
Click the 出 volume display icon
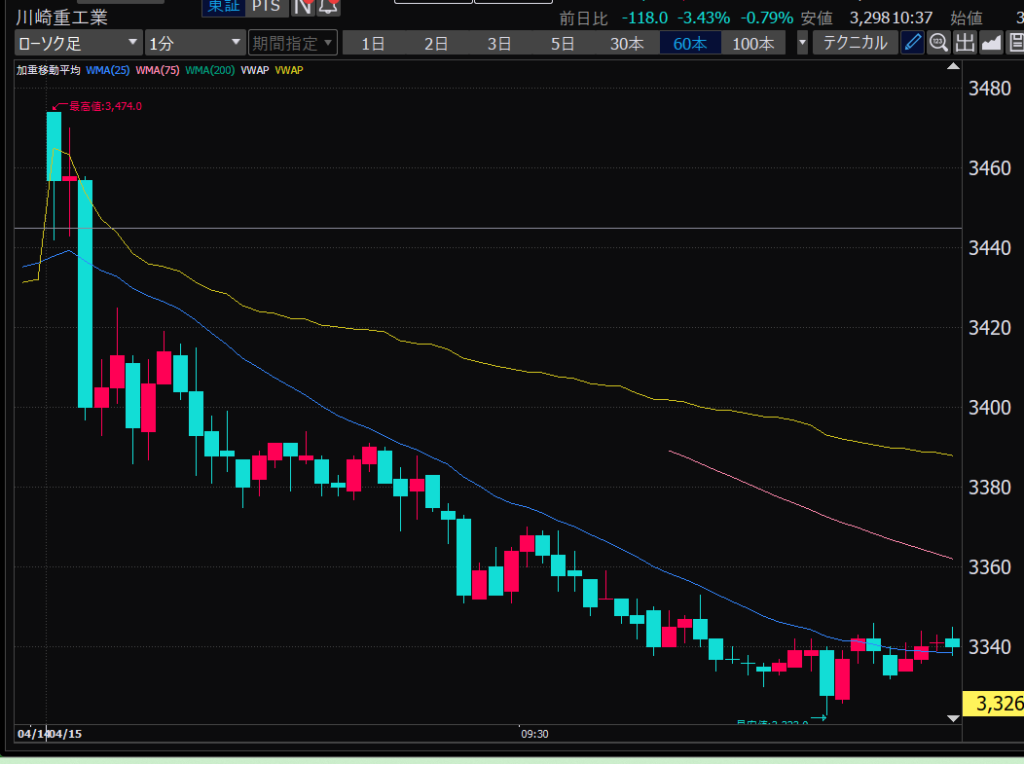point(964,43)
